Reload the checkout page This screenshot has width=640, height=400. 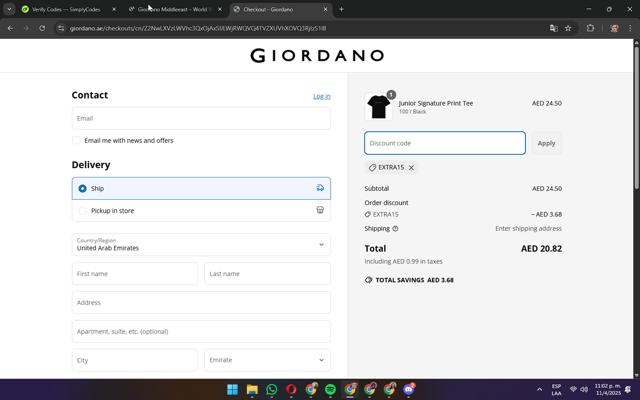pos(42,28)
